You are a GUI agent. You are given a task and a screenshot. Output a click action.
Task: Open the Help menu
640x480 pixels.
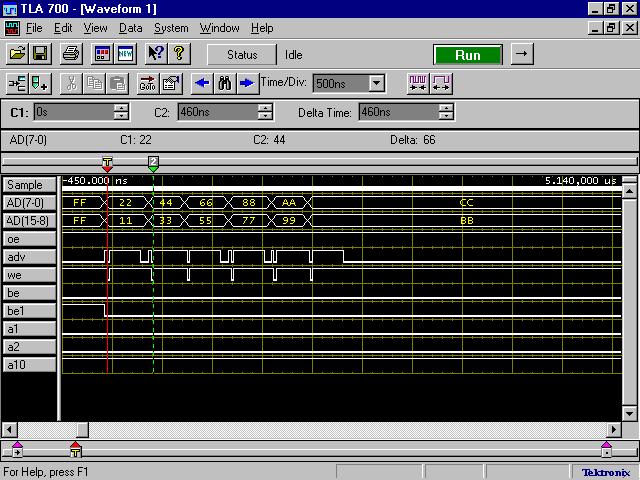point(262,28)
